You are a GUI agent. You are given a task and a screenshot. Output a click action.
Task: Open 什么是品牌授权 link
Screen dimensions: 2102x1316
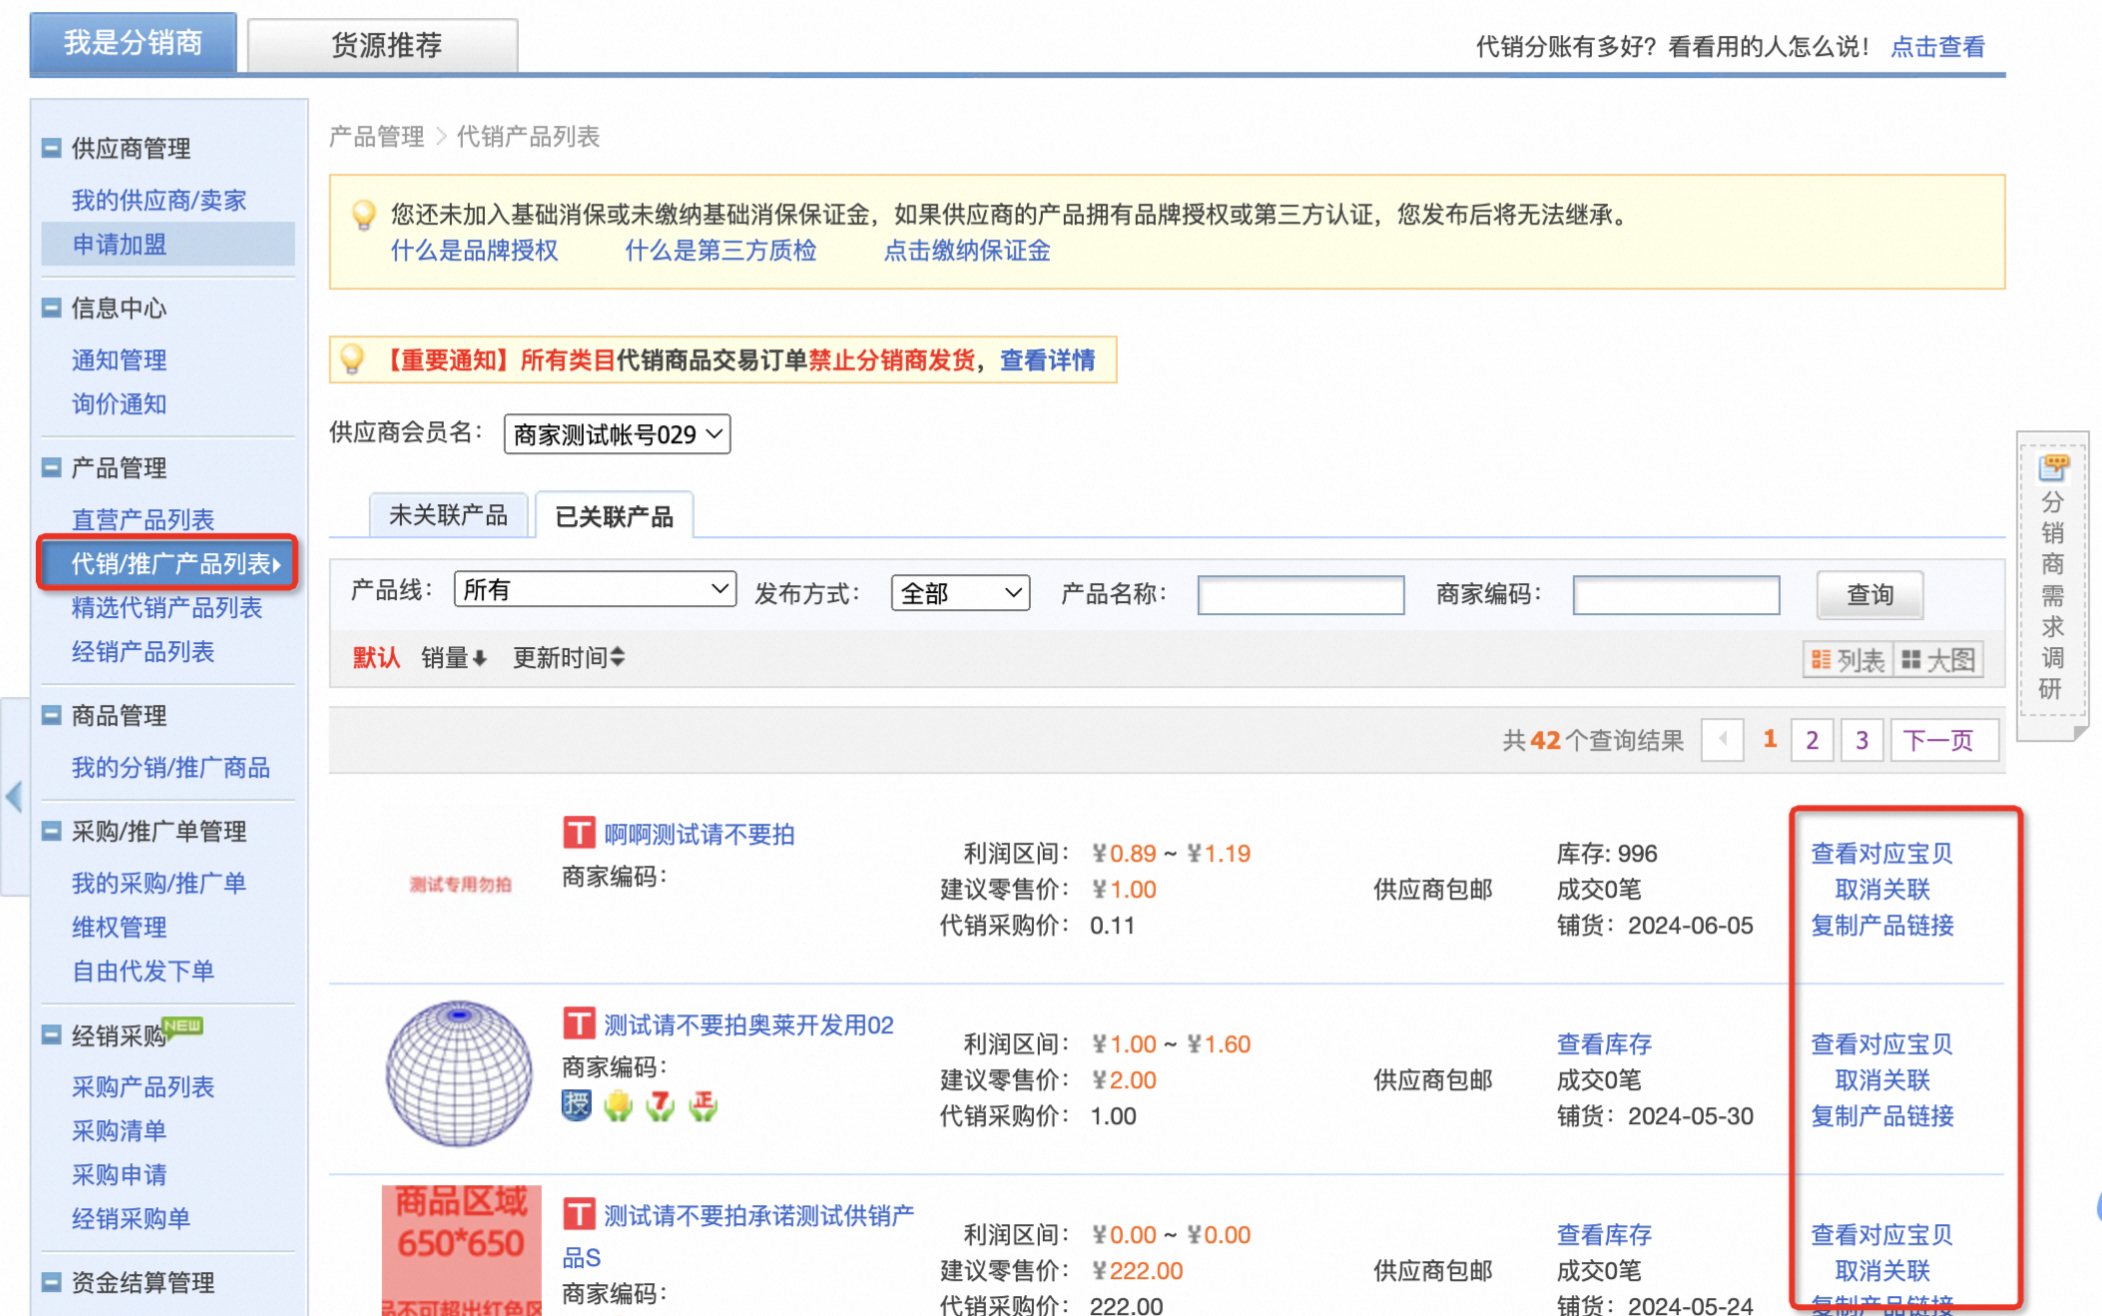pos(474,251)
